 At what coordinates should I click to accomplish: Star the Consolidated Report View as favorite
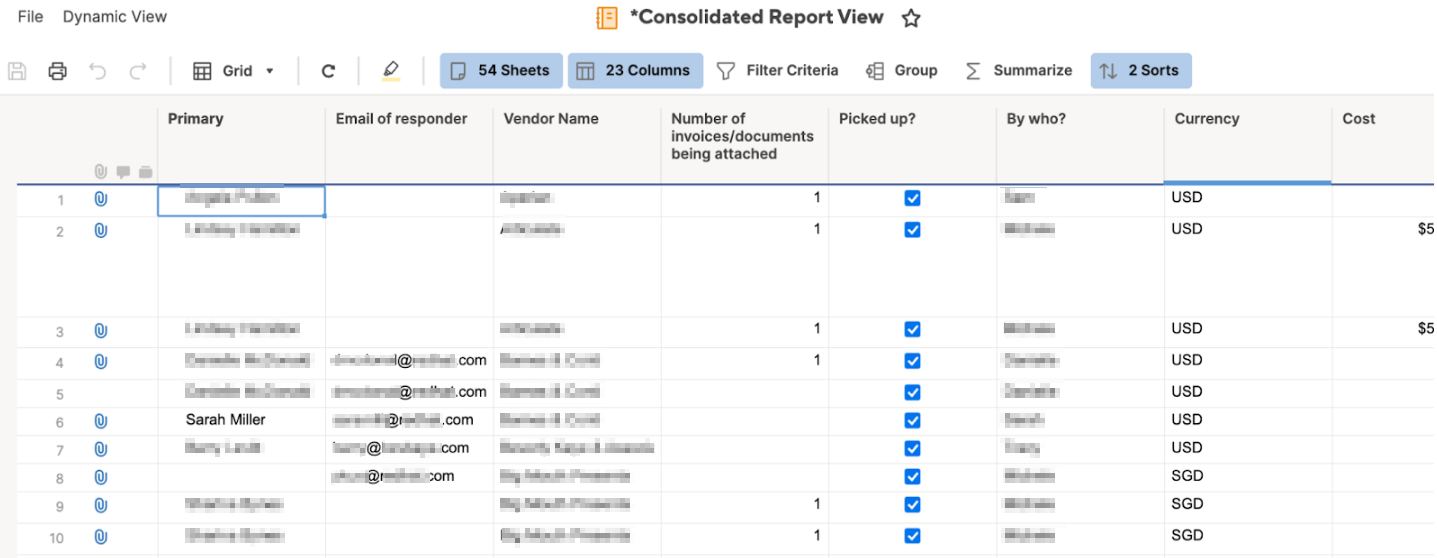[x=911, y=18]
